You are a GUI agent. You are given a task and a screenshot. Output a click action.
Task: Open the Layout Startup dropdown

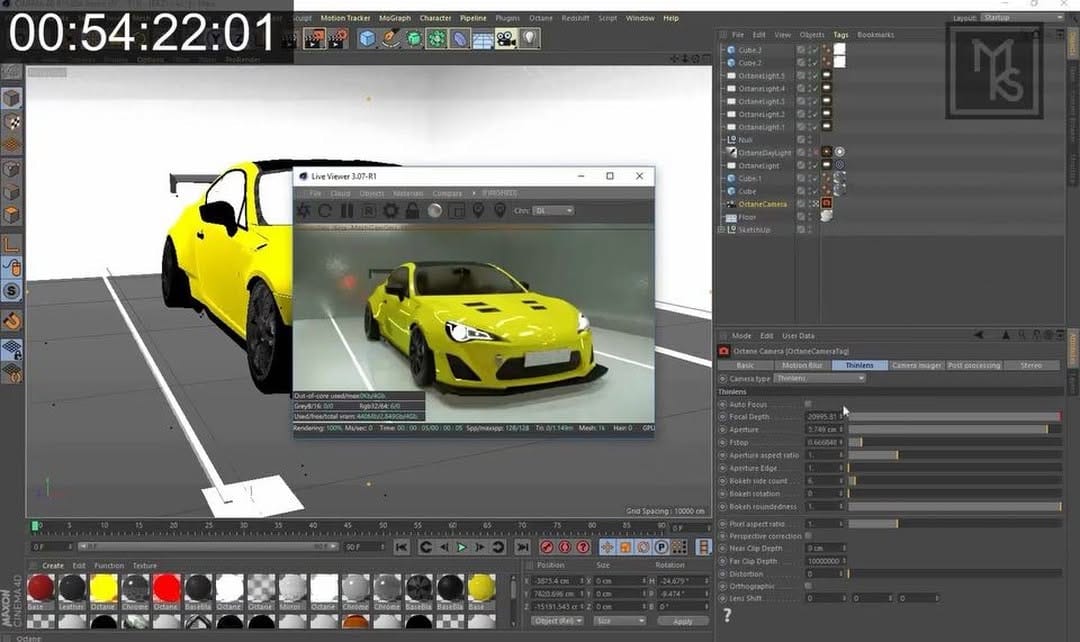pyautogui.click(x=1022, y=18)
